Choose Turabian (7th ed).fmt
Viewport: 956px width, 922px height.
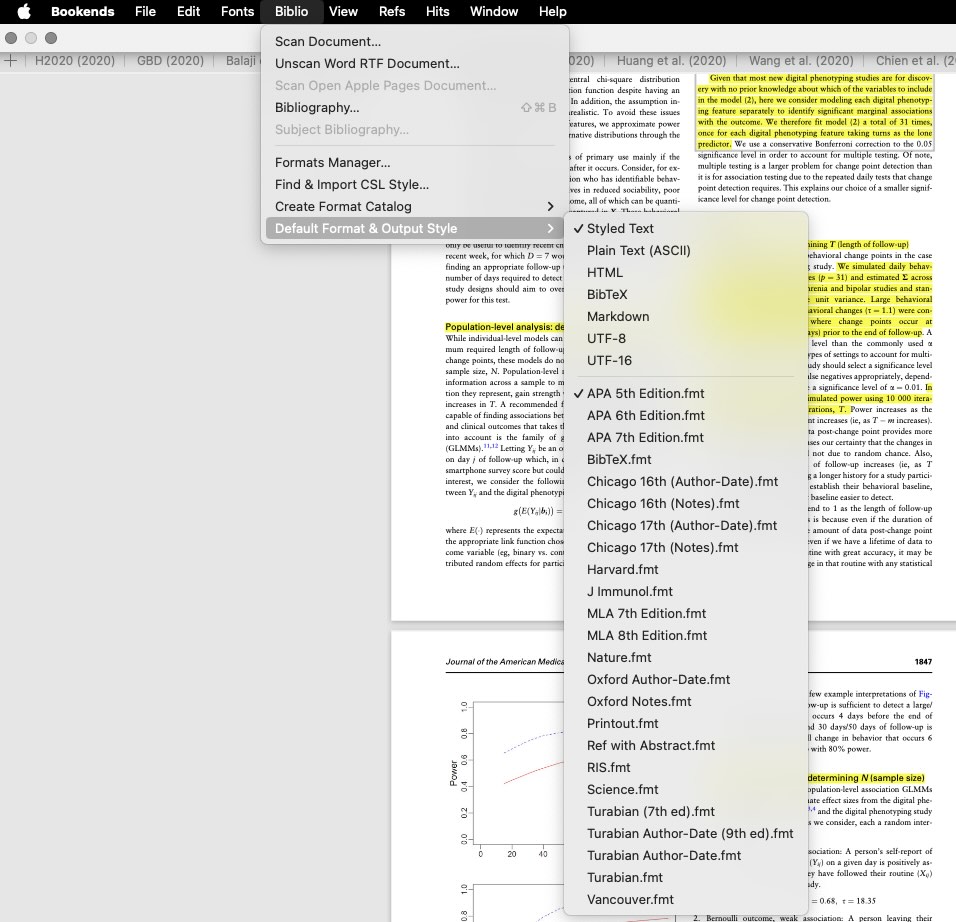click(686, 810)
